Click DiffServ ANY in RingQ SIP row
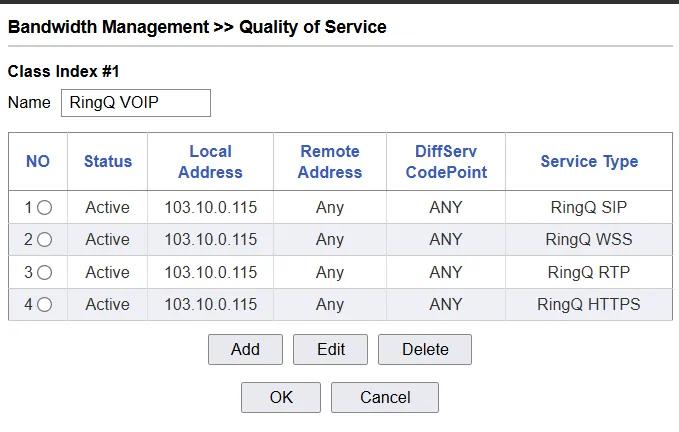This screenshot has height=432, width=679. (x=446, y=207)
